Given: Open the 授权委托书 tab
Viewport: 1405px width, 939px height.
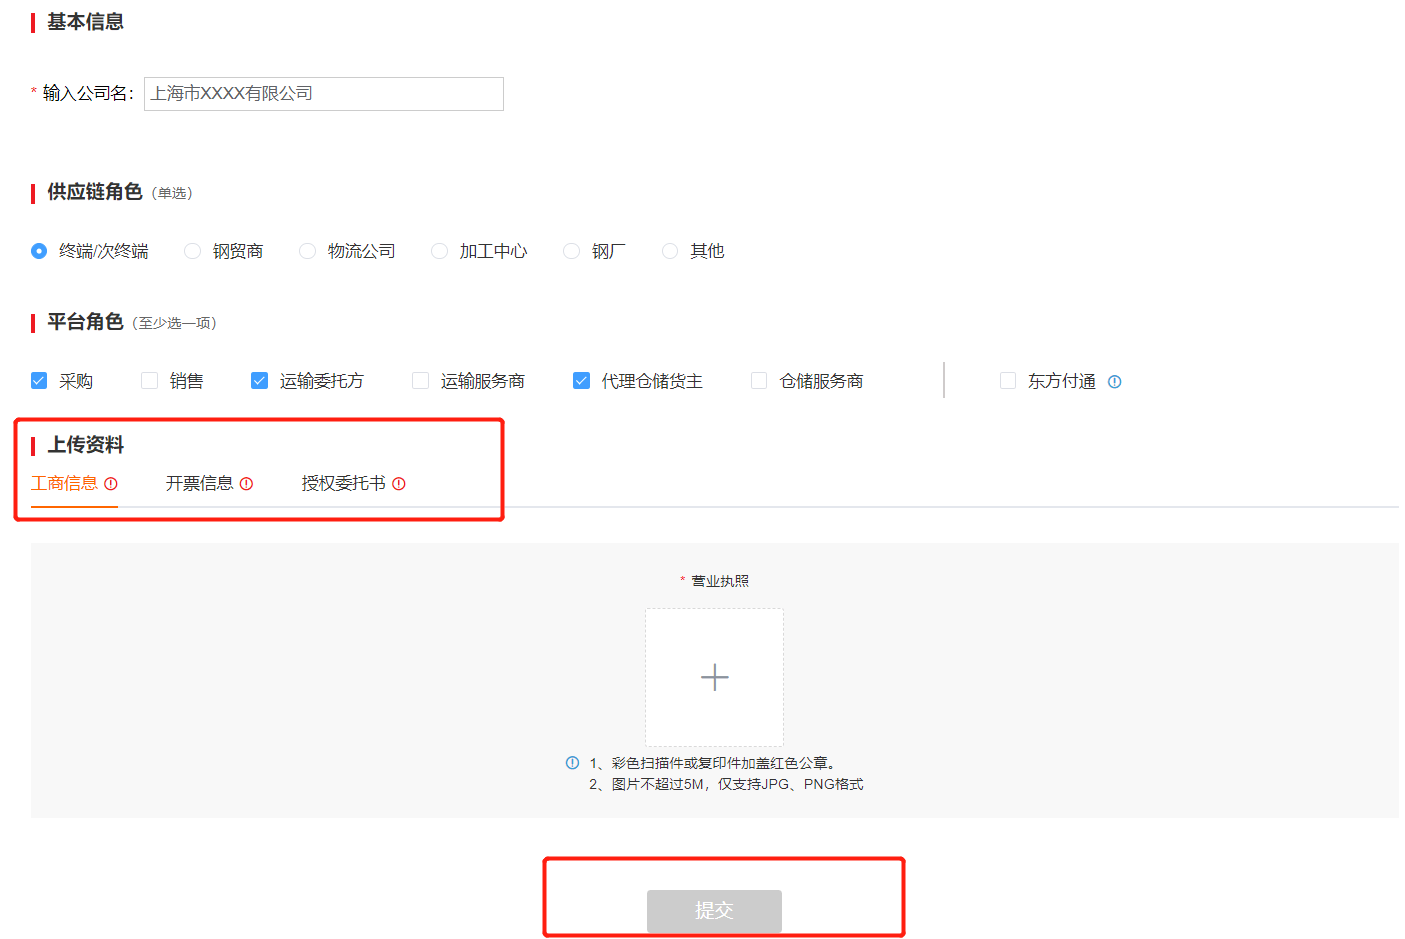Looking at the screenshot, I should click(343, 484).
